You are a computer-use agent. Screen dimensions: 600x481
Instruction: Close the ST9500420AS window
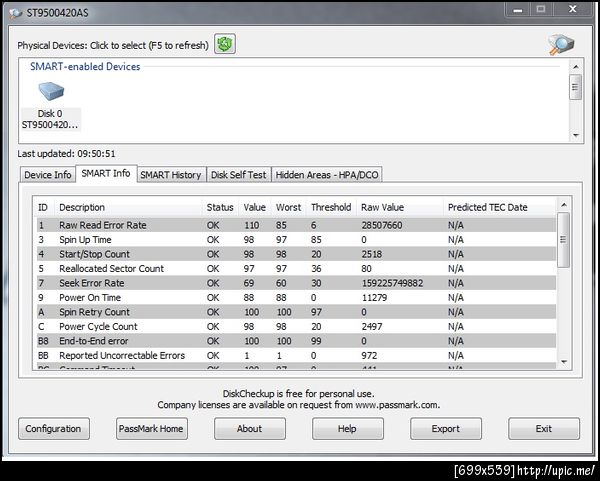tap(572, 9)
